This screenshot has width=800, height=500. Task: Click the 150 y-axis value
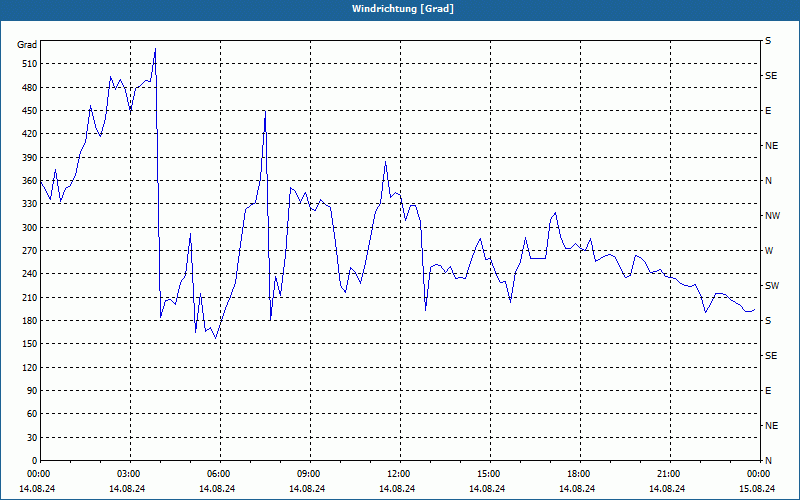pos(30,343)
